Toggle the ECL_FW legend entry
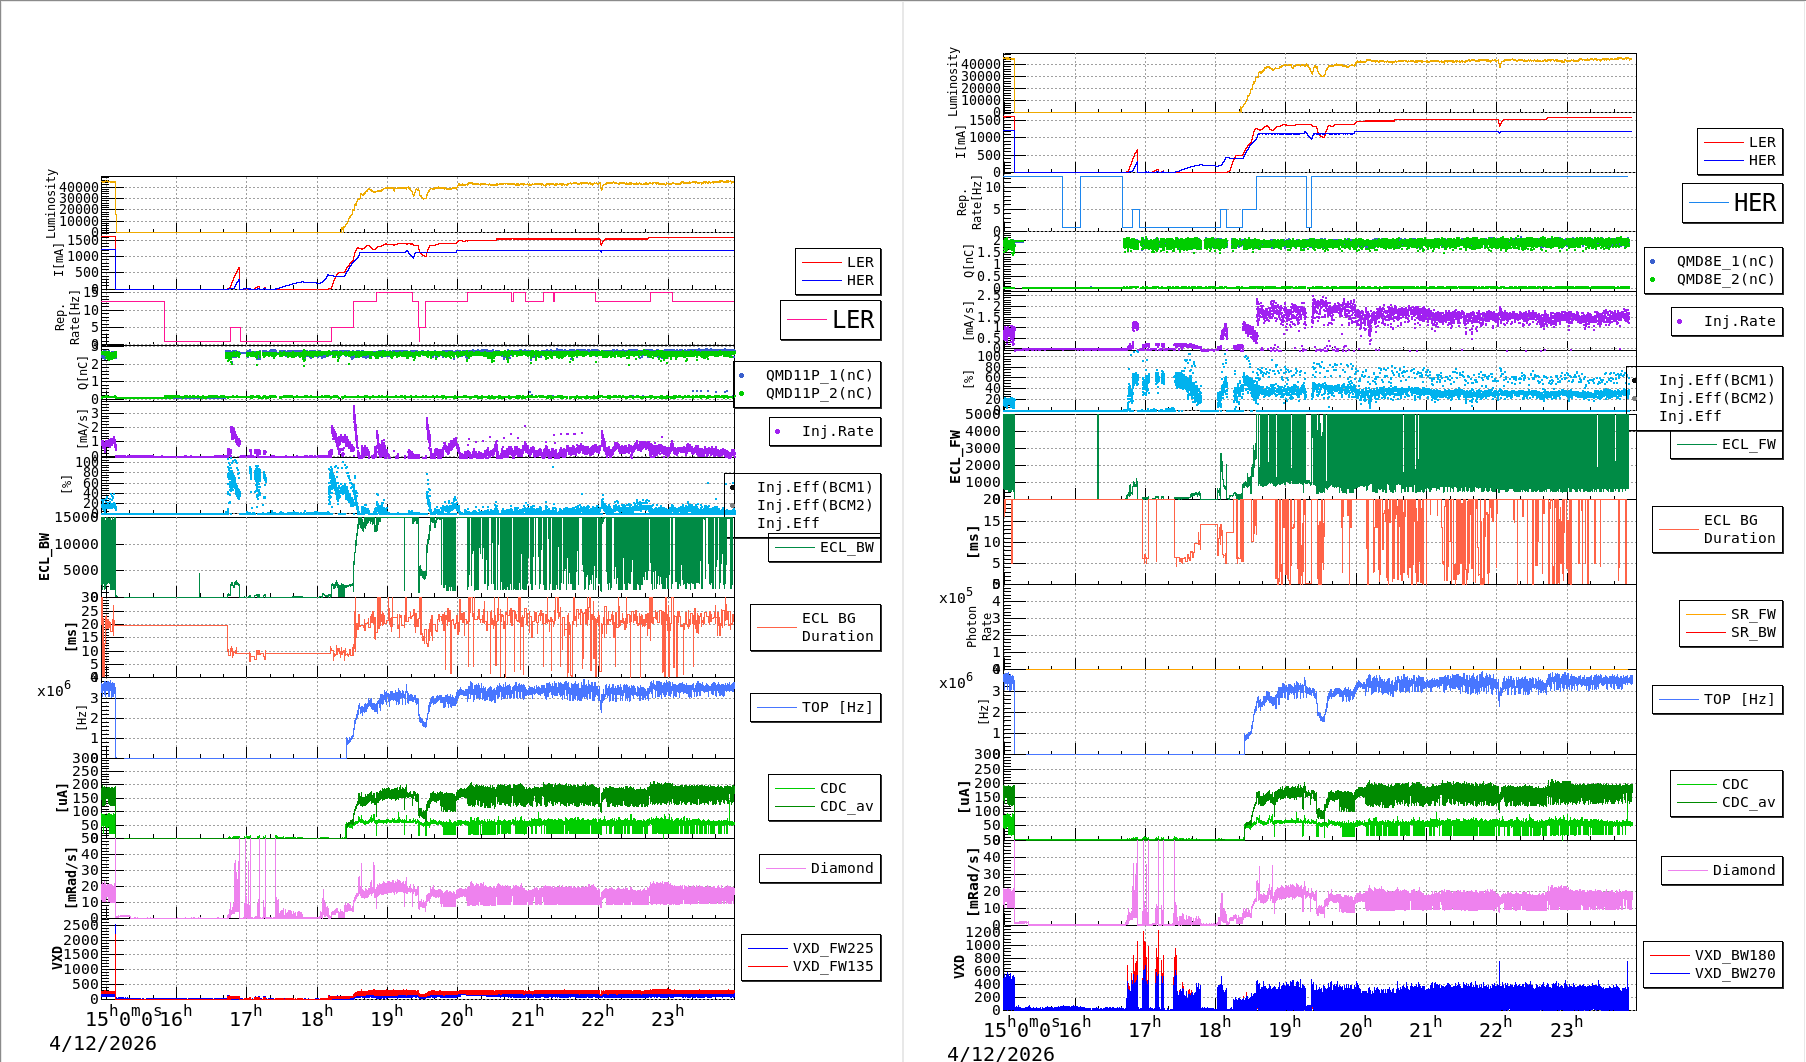The height and width of the screenshot is (1062, 1806). click(1748, 444)
